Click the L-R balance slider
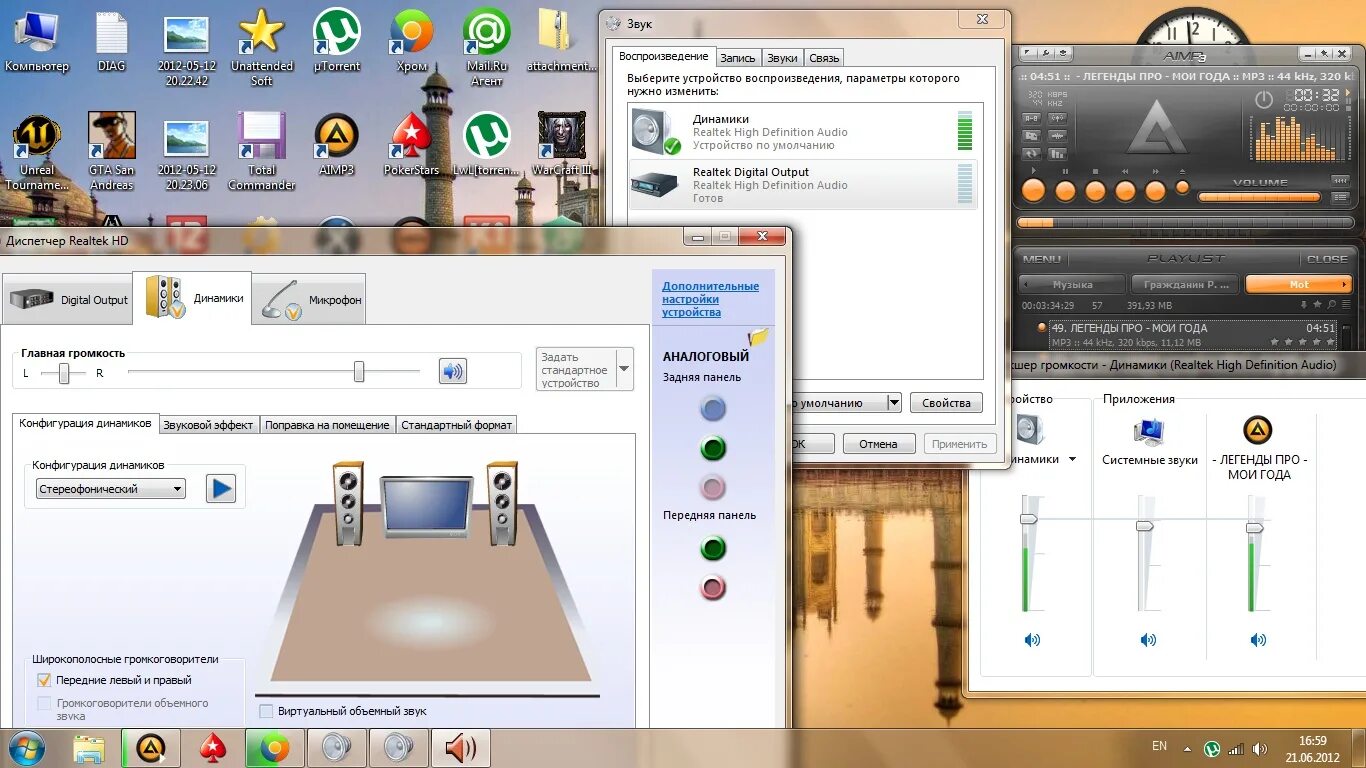Viewport: 1366px width, 768px height. tap(63, 373)
